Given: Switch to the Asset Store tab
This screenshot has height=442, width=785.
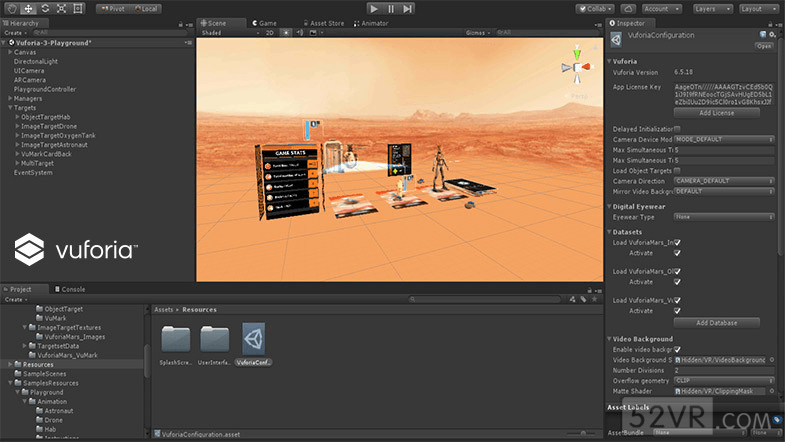Looking at the screenshot, I should tap(323, 23).
